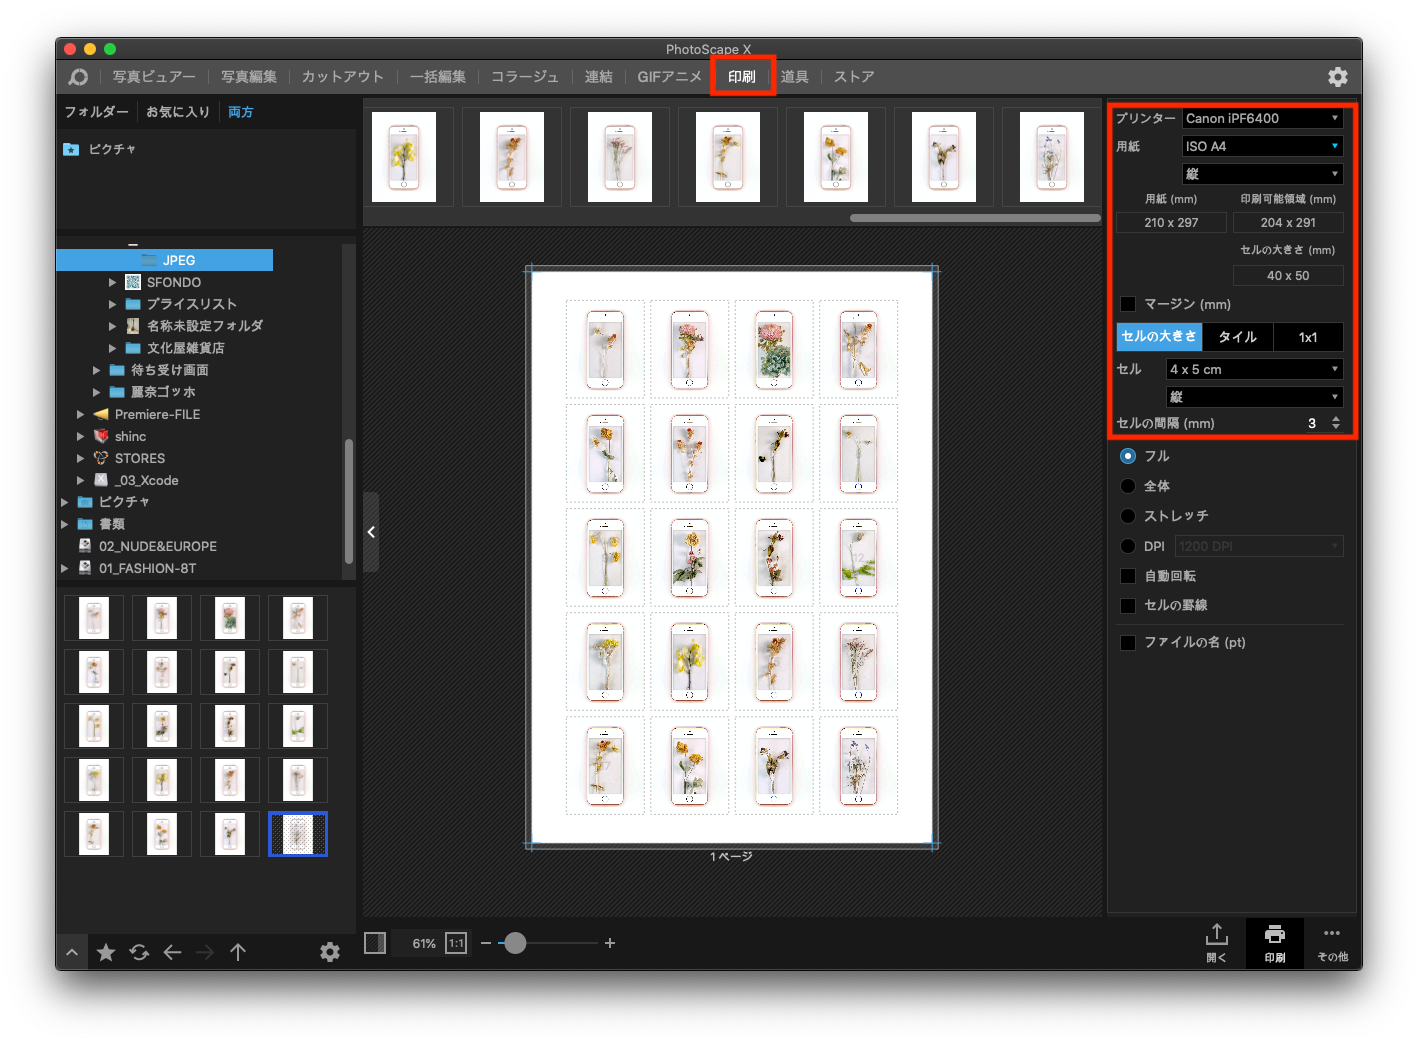Click the print icon at the bottom right

point(1274,934)
